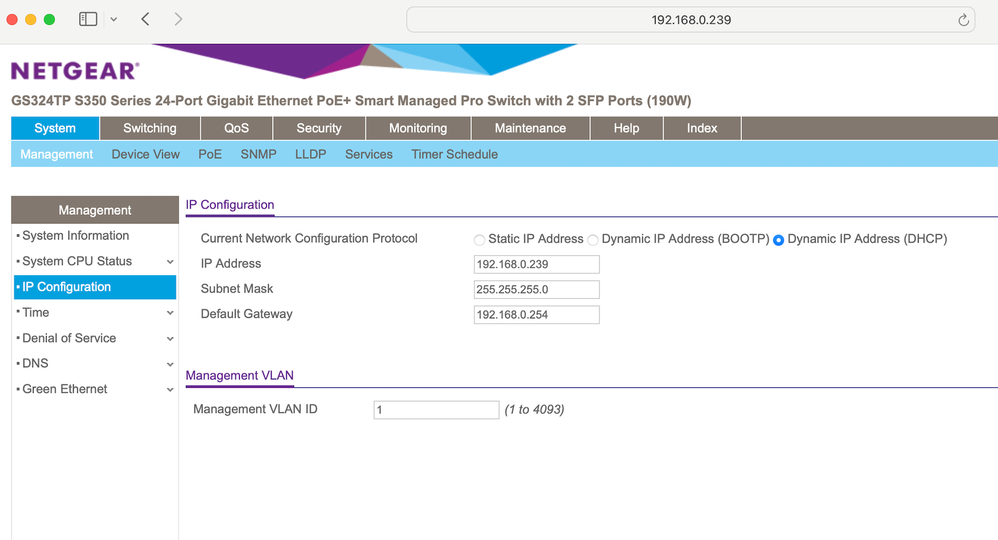The image size is (998, 540).
Task: Go back using the browser back arrow
Action: coord(146,19)
